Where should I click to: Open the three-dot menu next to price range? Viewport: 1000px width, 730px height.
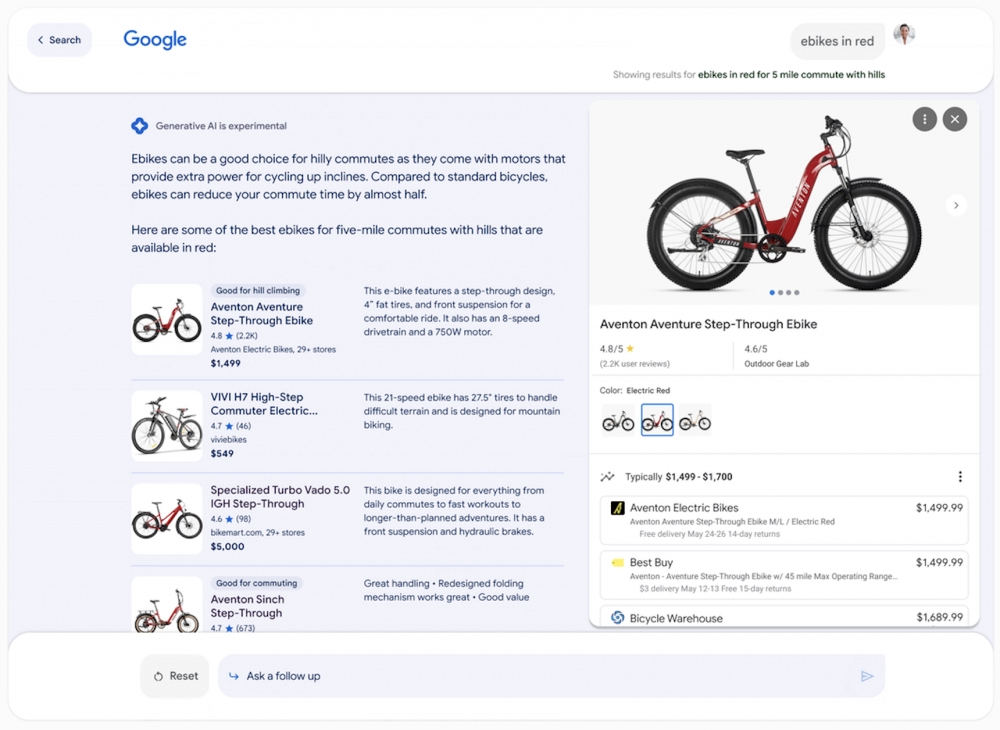pyautogui.click(x=959, y=476)
